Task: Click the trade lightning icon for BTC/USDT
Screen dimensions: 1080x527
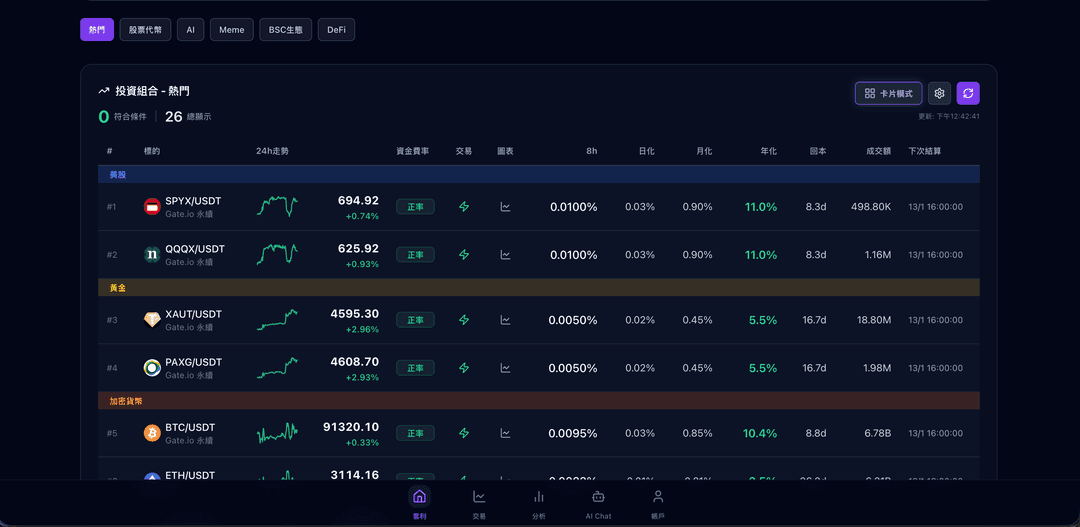Action: click(464, 433)
